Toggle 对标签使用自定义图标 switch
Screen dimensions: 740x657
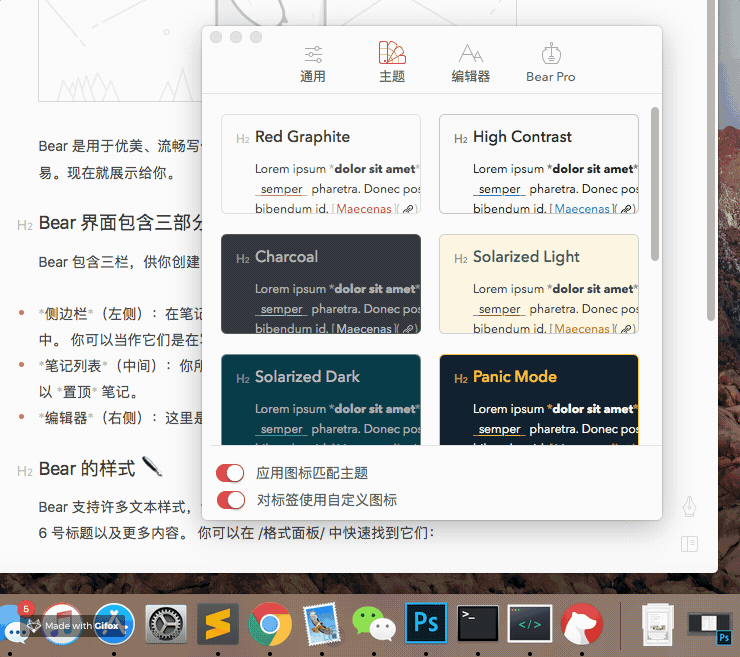tap(230, 500)
